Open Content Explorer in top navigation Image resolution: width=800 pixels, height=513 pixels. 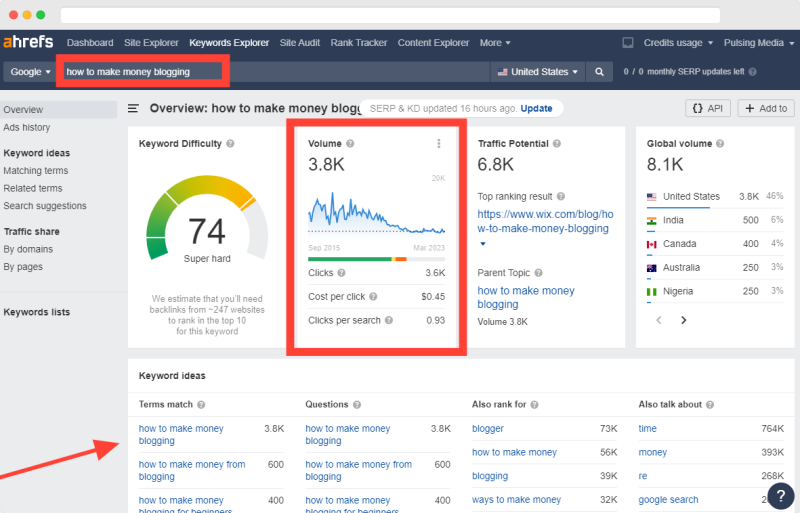click(433, 43)
